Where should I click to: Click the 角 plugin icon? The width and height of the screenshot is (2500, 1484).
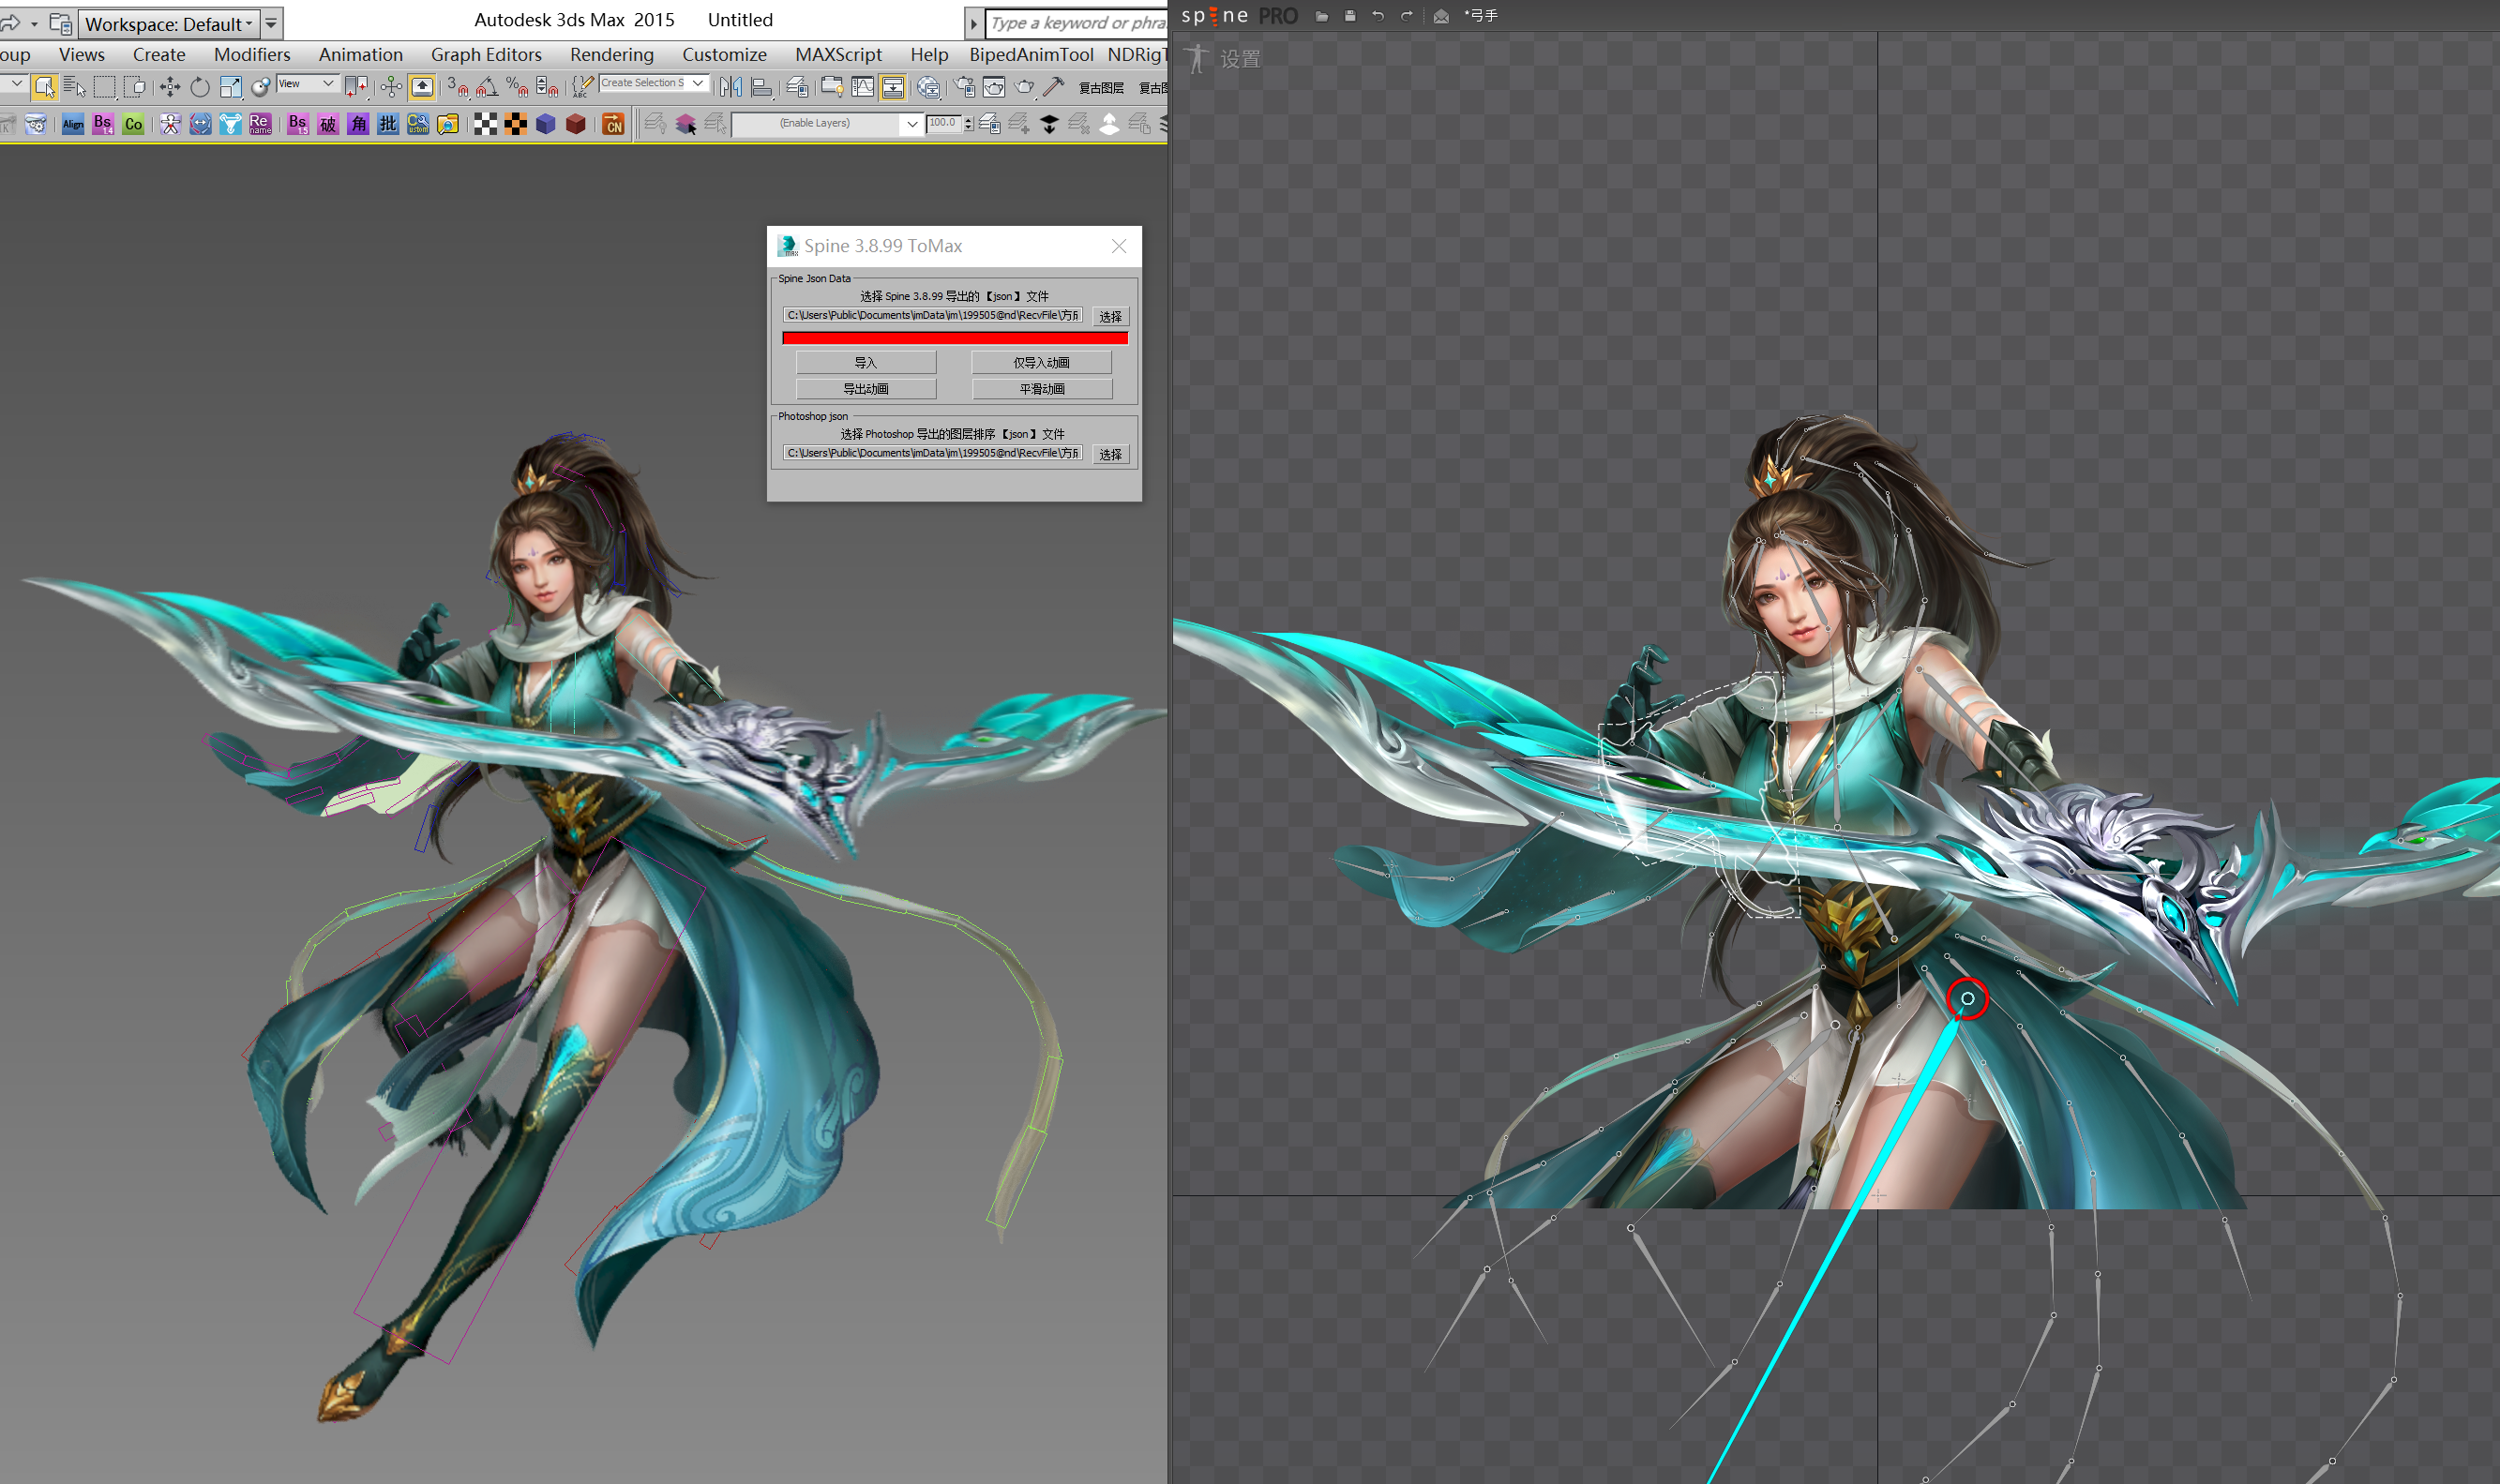(358, 125)
